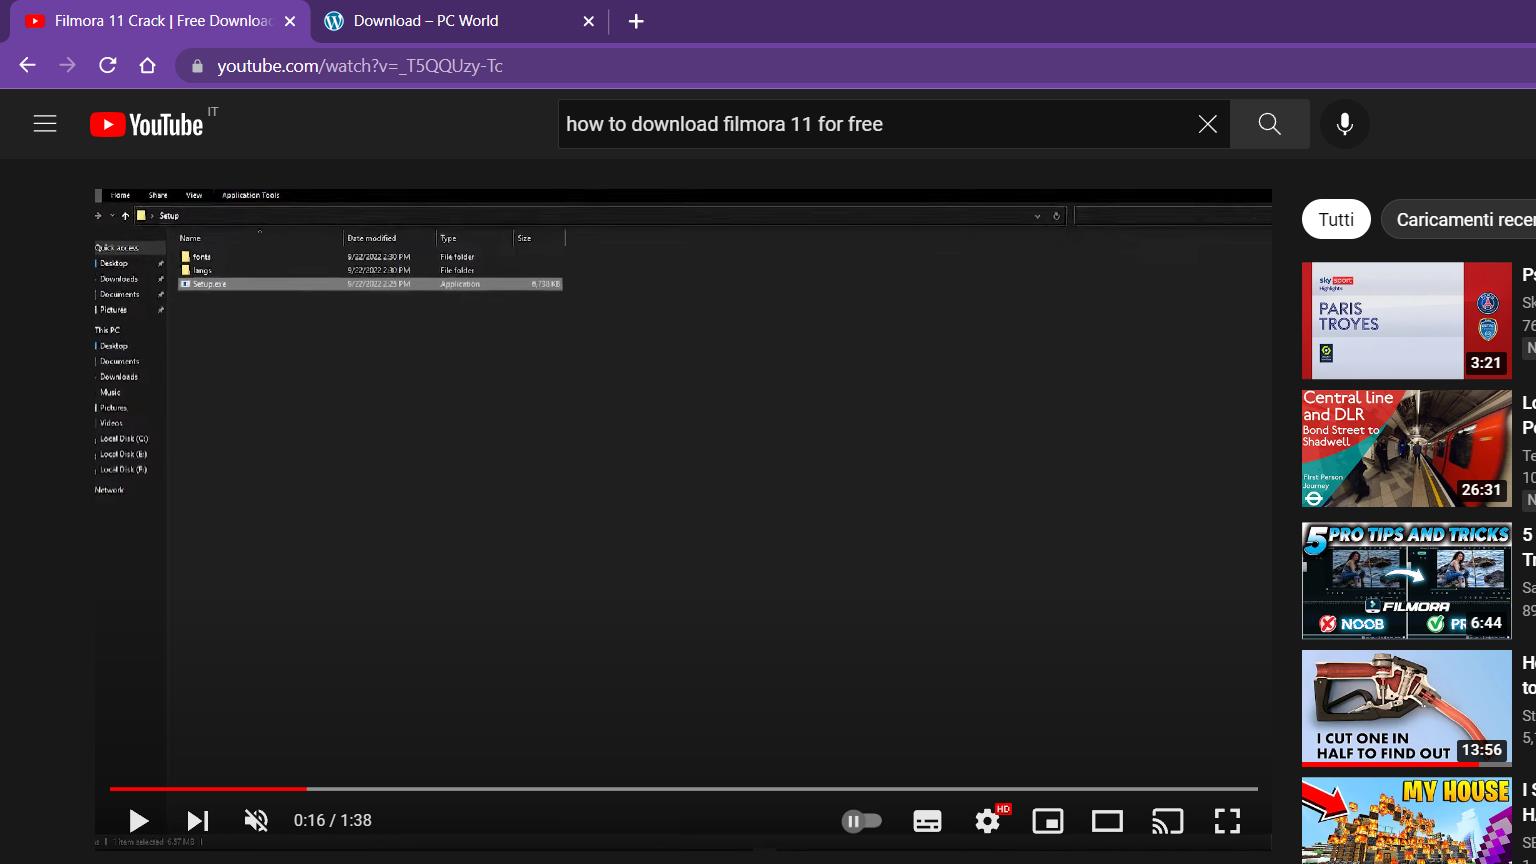Image resolution: width=1536 pixels, height=864 pixels.
Task: Select the "Tutti" filter chip
Action: pos(1335,220)
